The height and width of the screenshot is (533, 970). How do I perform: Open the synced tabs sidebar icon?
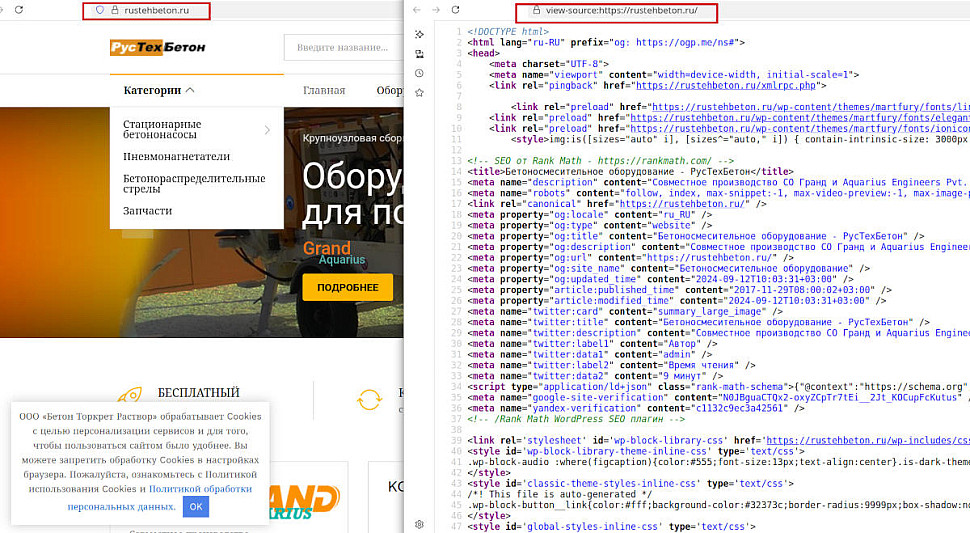(x=419, y=54)
